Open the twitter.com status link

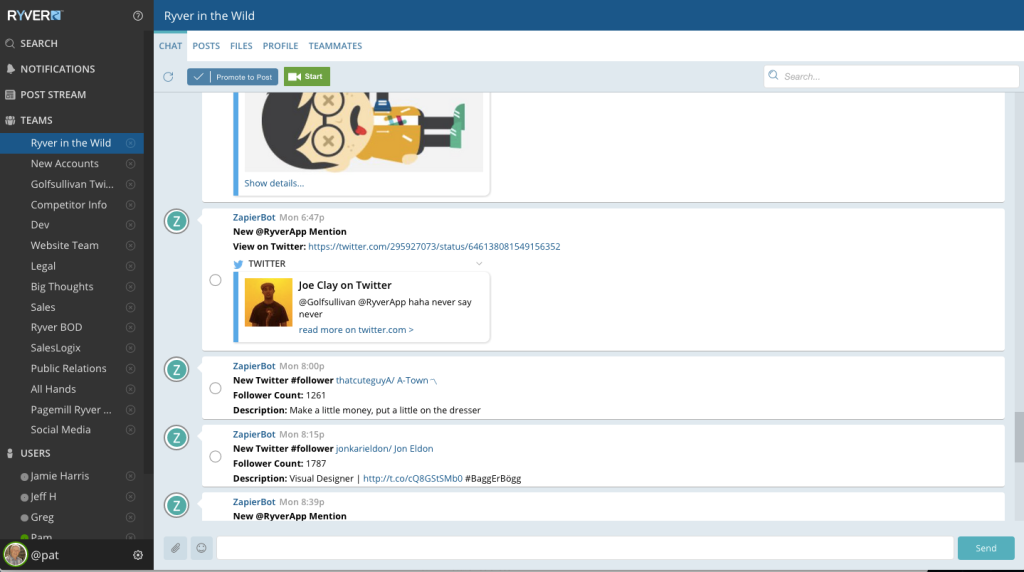click(434, 247)
